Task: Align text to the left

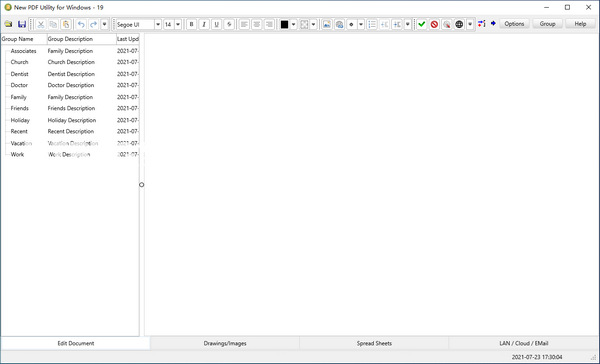Action: click(244, 24)
